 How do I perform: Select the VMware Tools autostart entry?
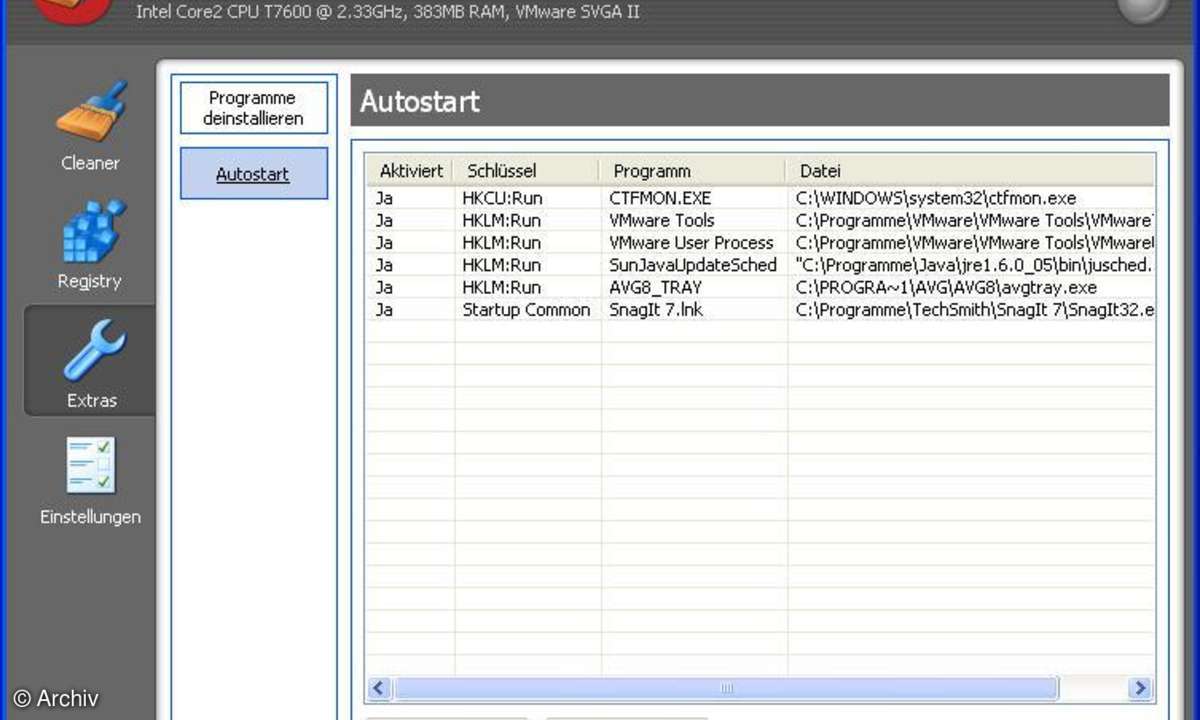click(x=661, y=220)
